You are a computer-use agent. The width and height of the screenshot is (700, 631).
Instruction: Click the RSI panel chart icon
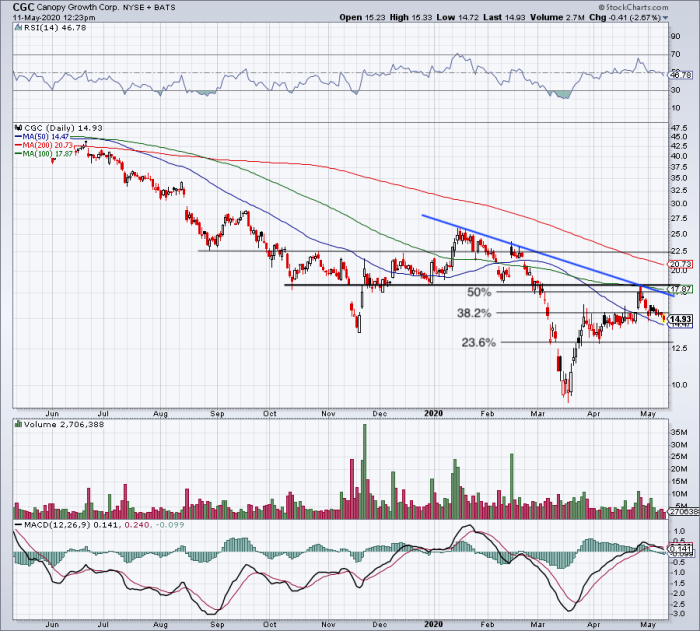[18, 28]
